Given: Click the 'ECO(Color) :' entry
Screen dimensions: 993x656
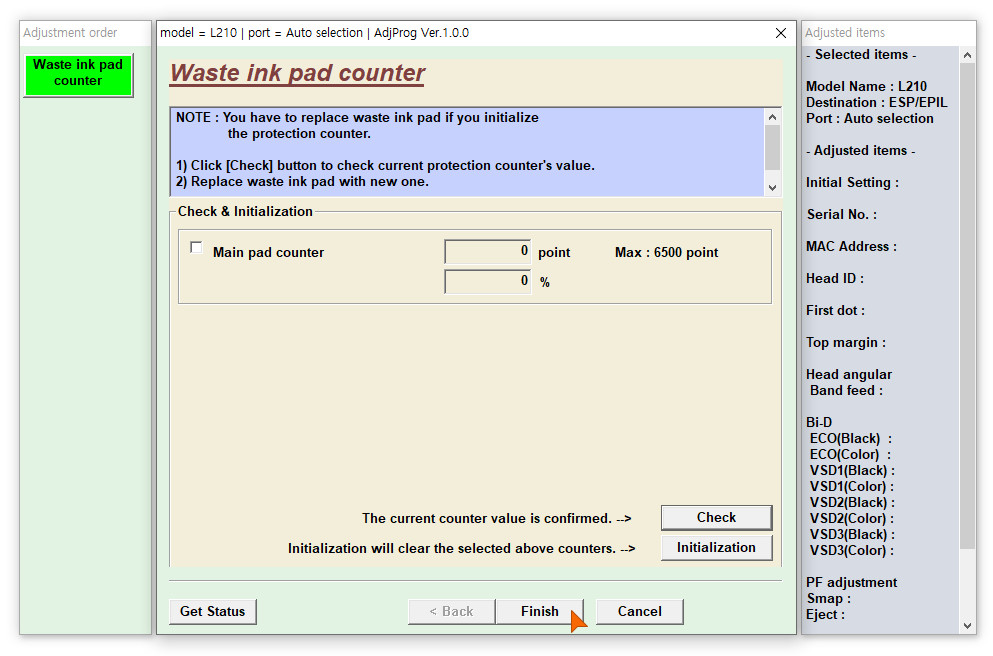Looking at the screenshot, I should [x=851, y=455].
